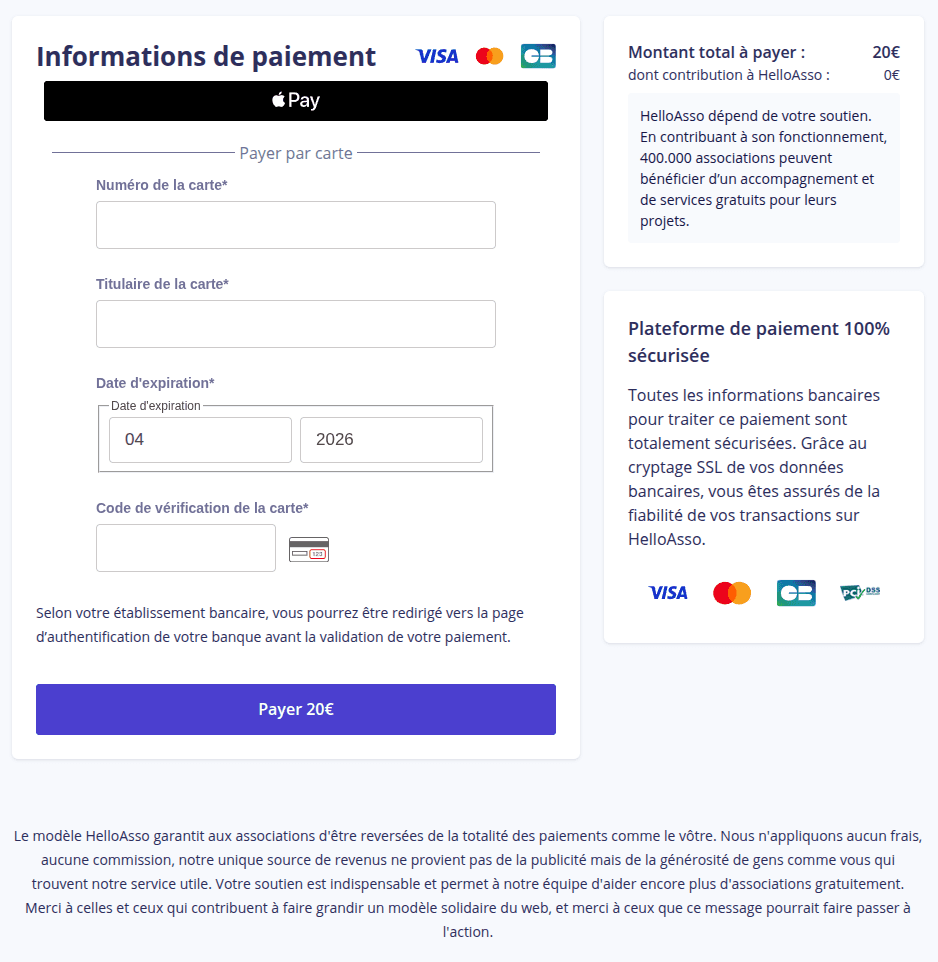
Task: Click the Apple Pay logo inside the black button
Action: coord(295,100)
